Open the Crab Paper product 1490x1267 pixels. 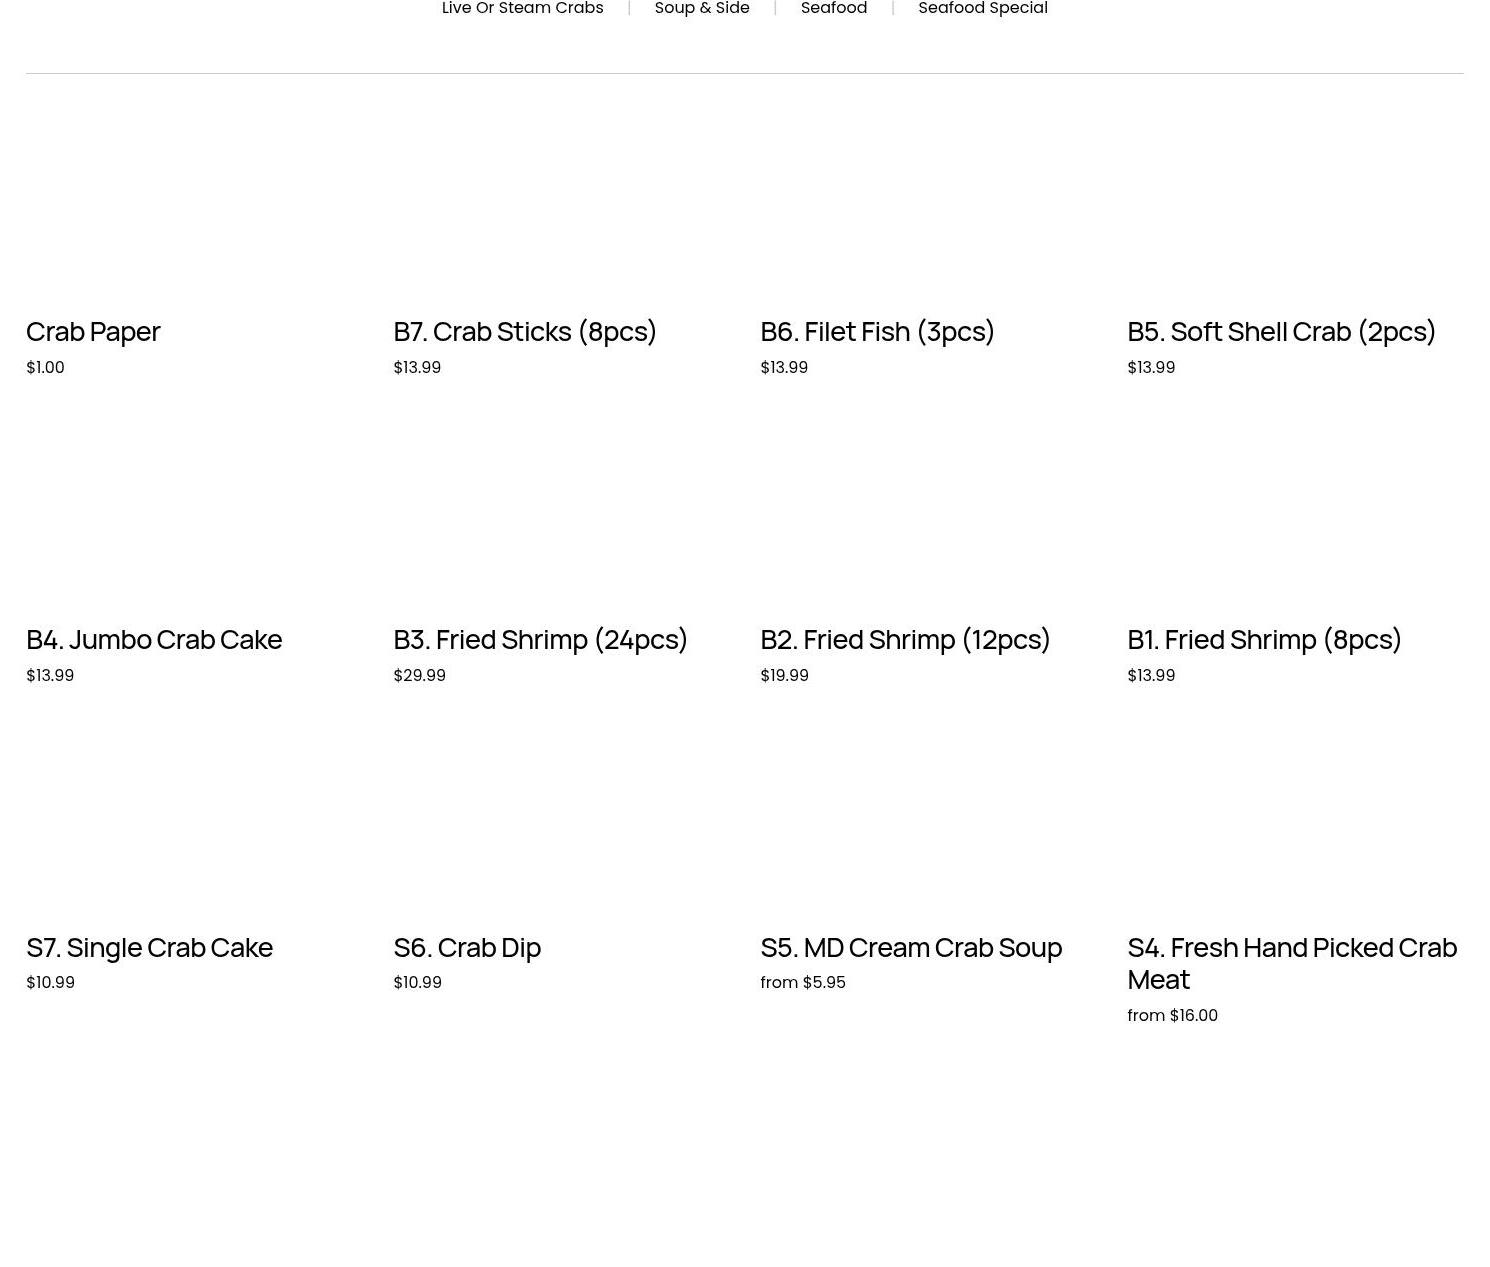coord(93,331)
